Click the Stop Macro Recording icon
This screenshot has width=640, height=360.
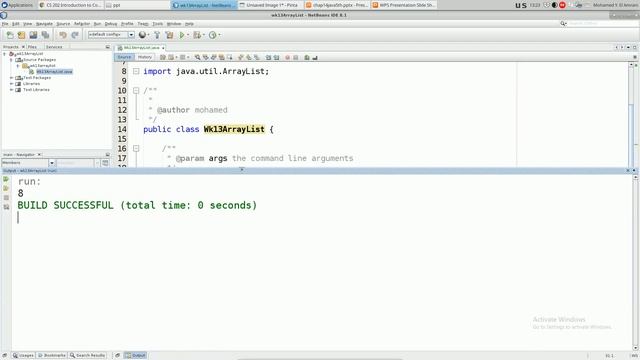pos(296,58)
